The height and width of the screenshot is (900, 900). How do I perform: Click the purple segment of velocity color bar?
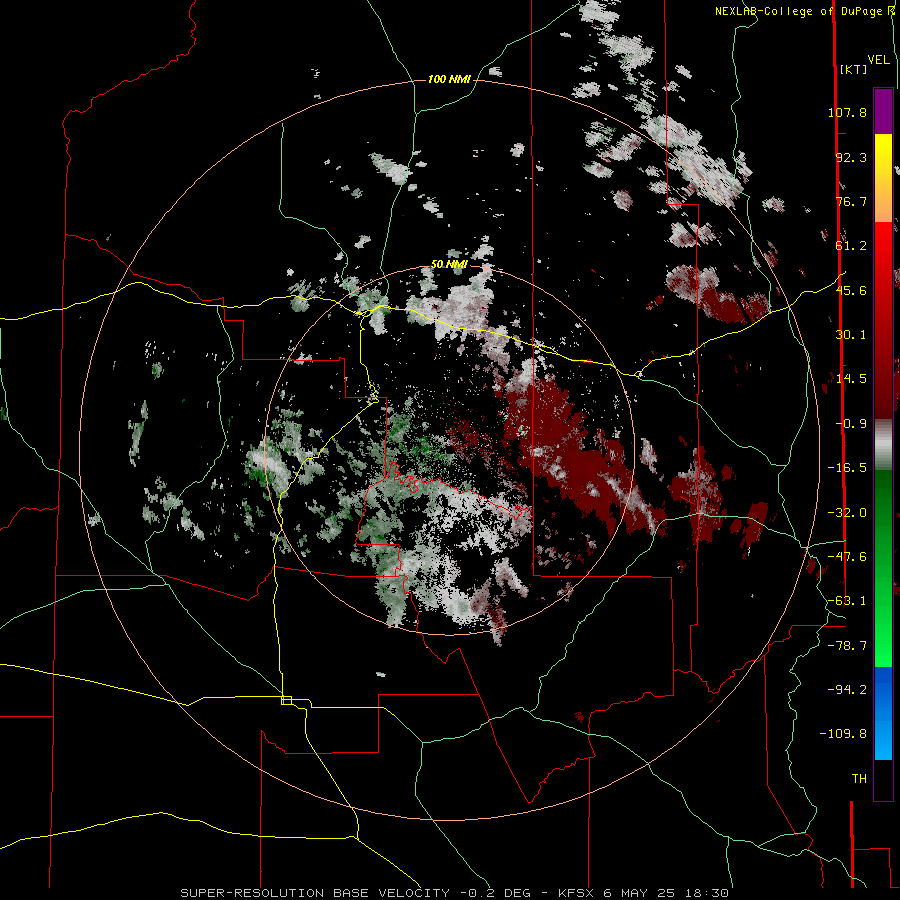[883, 111]
